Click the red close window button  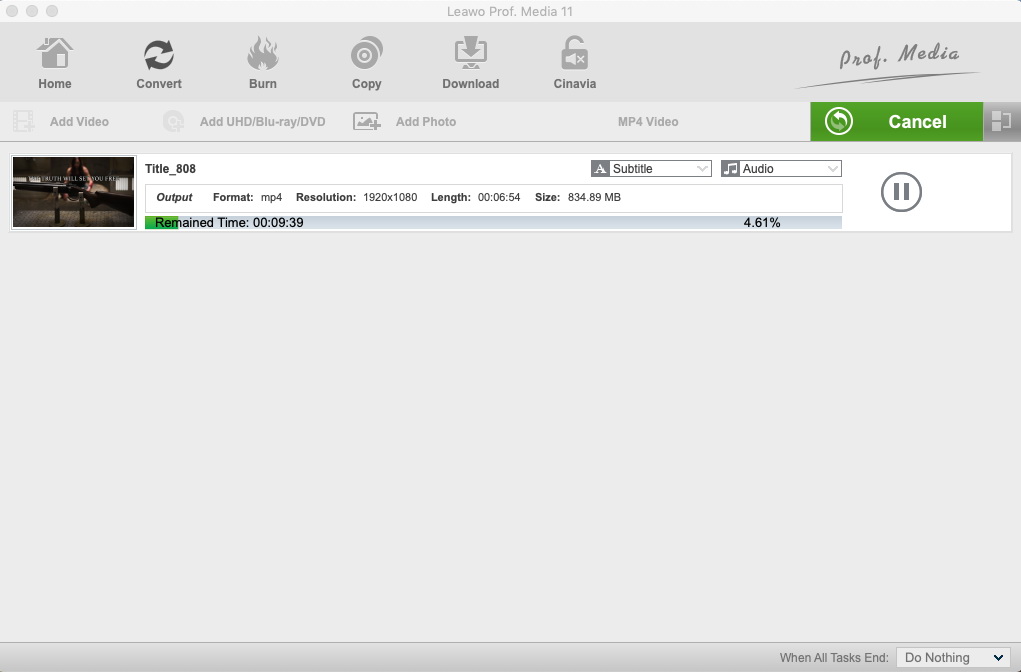[x=12, y=11]
